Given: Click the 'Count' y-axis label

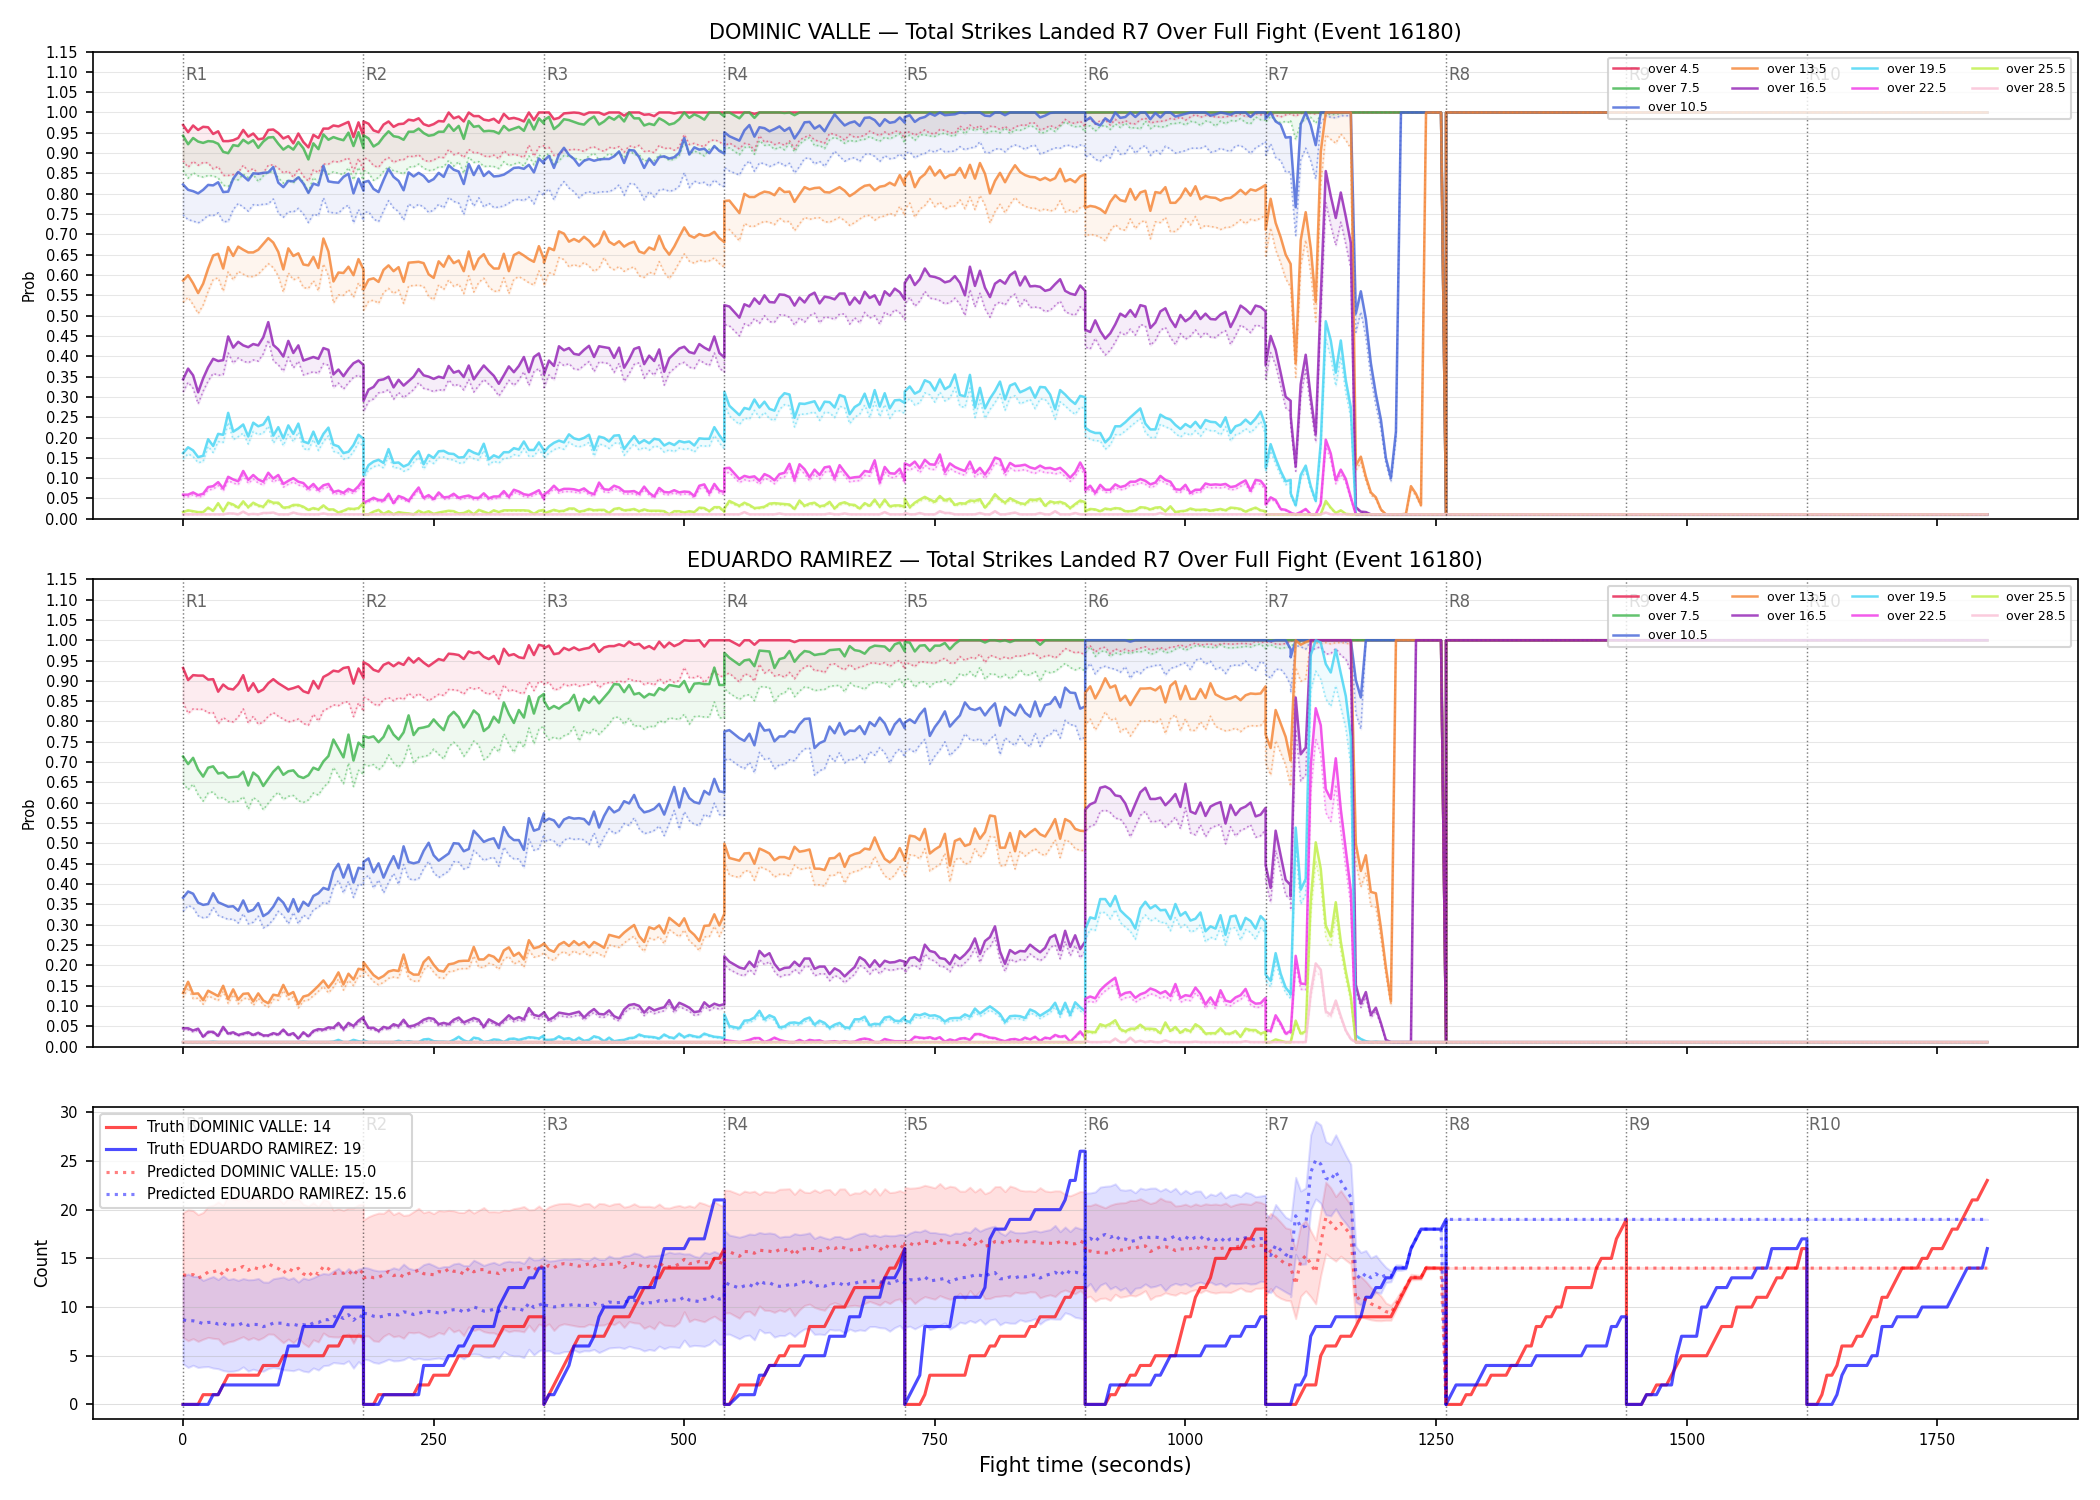Looking at the screenshot, I should click(x=41, y=1263).
